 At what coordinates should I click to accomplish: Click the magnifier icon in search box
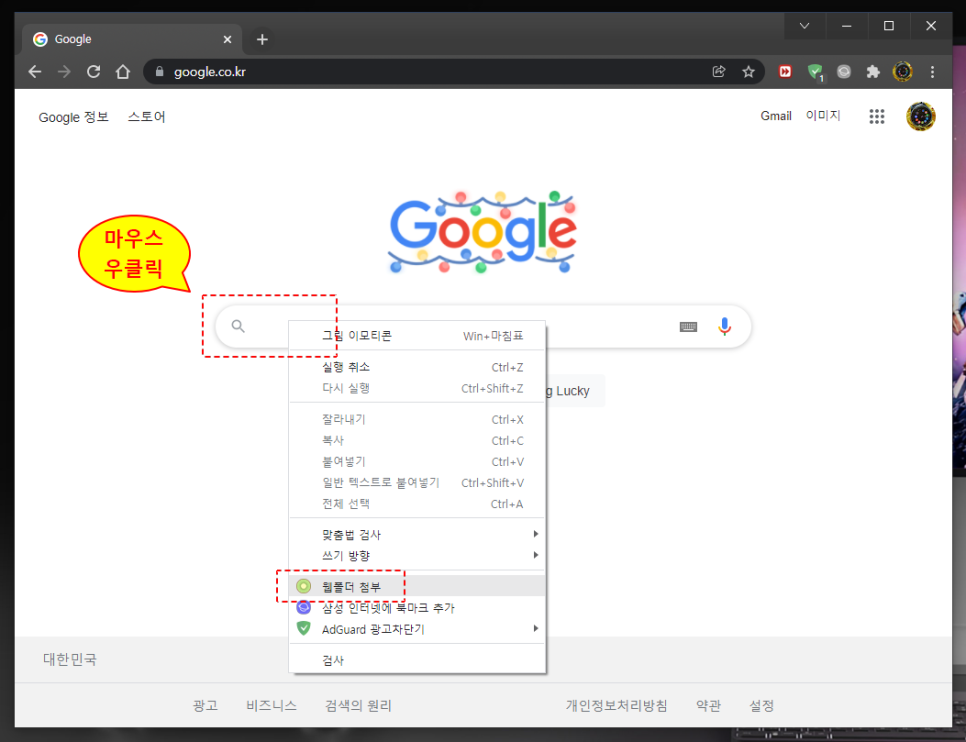click(x=238, y=326)
